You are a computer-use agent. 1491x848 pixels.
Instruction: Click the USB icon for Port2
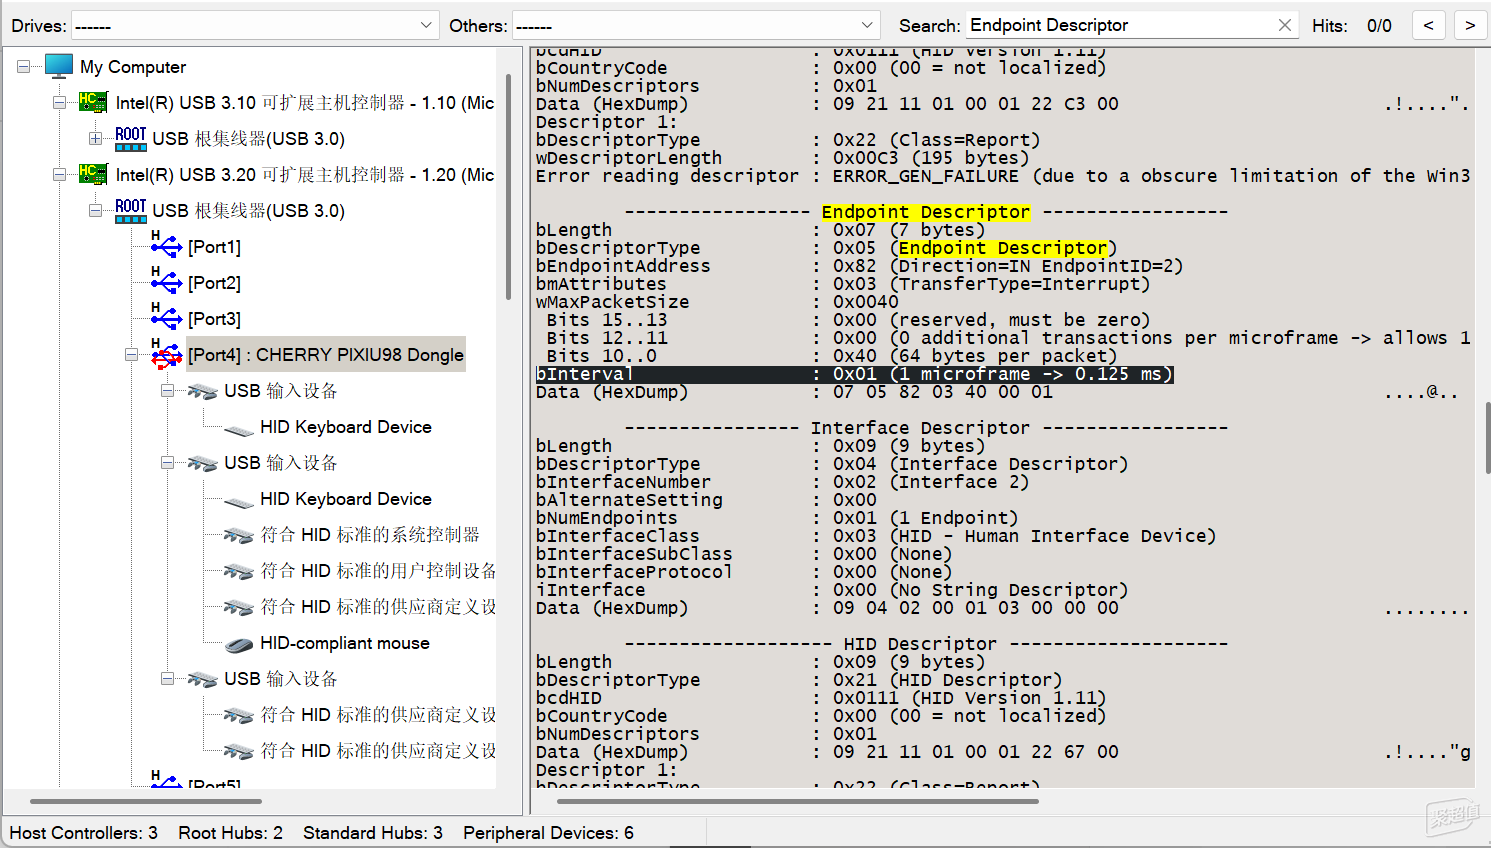coord(166,281)
